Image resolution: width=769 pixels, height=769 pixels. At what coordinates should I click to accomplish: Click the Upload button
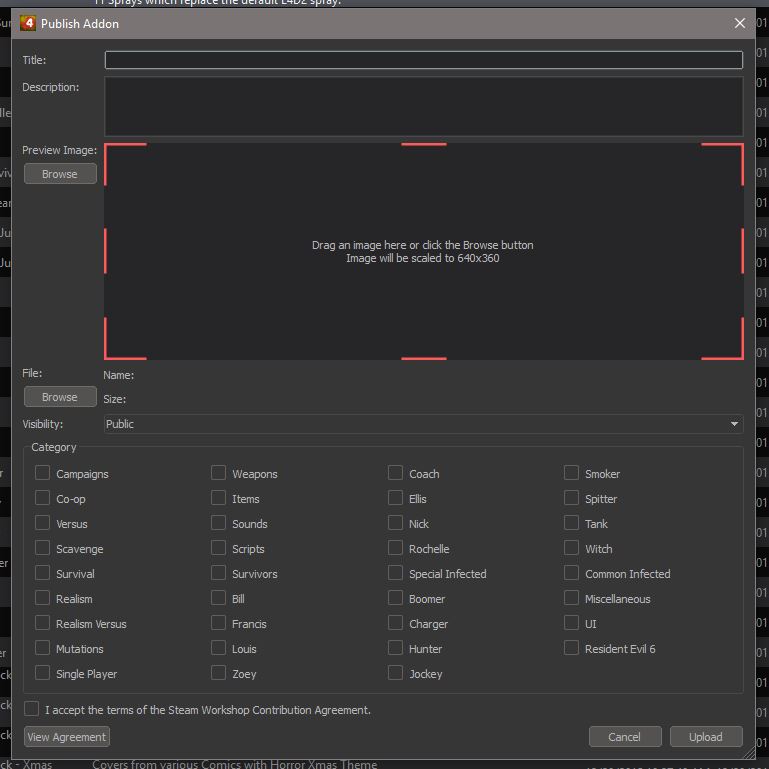coord(706,737)
